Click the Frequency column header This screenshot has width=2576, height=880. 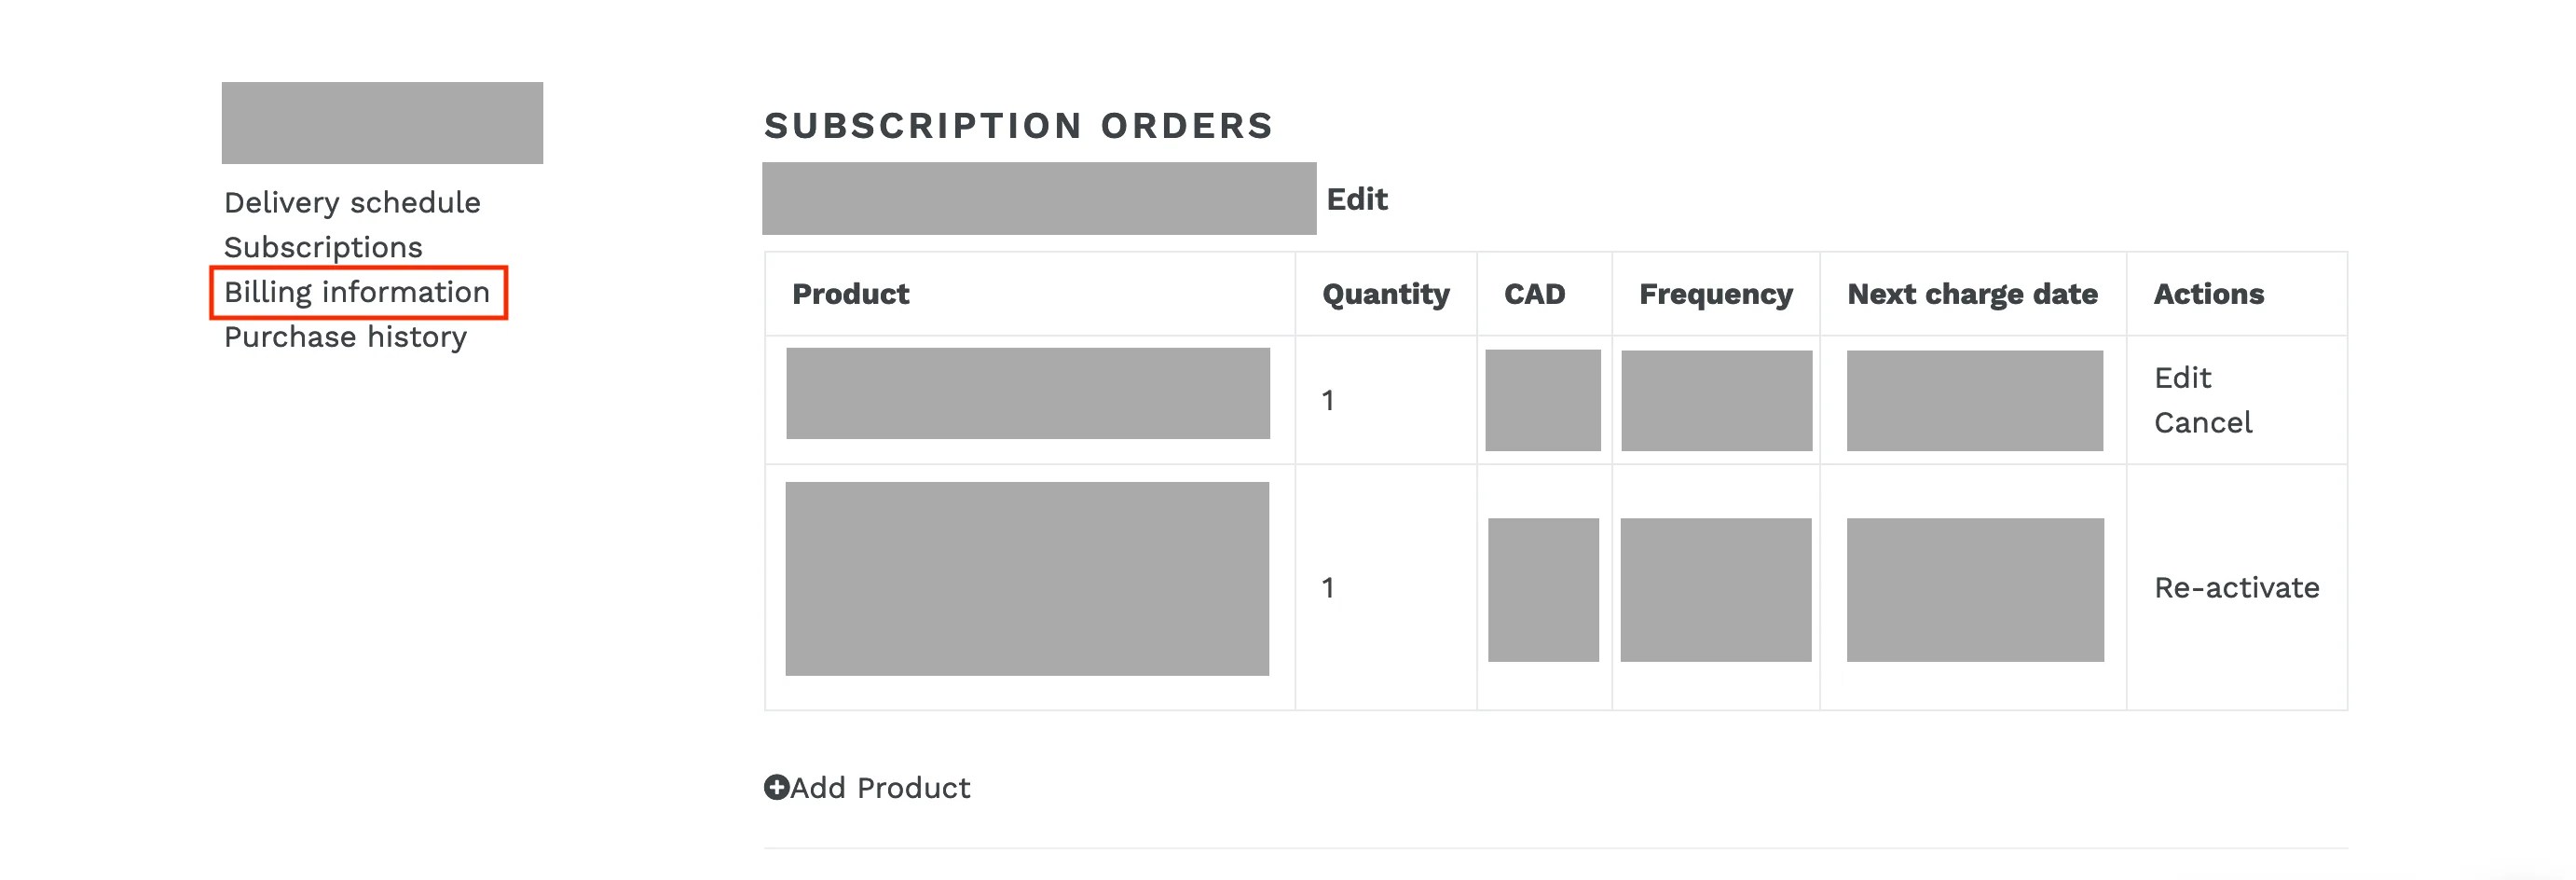1716,294
